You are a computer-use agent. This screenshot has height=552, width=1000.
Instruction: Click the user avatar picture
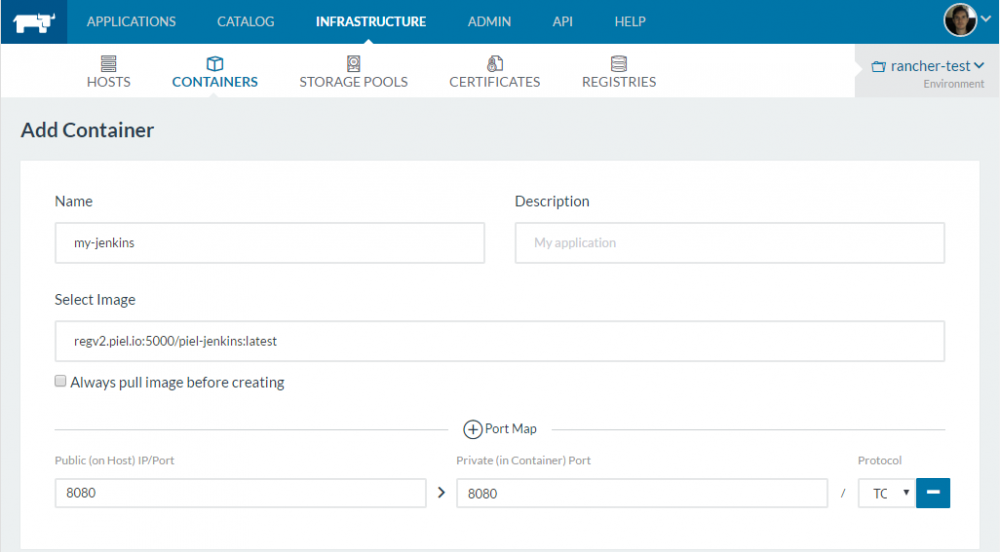click(960, 20)
